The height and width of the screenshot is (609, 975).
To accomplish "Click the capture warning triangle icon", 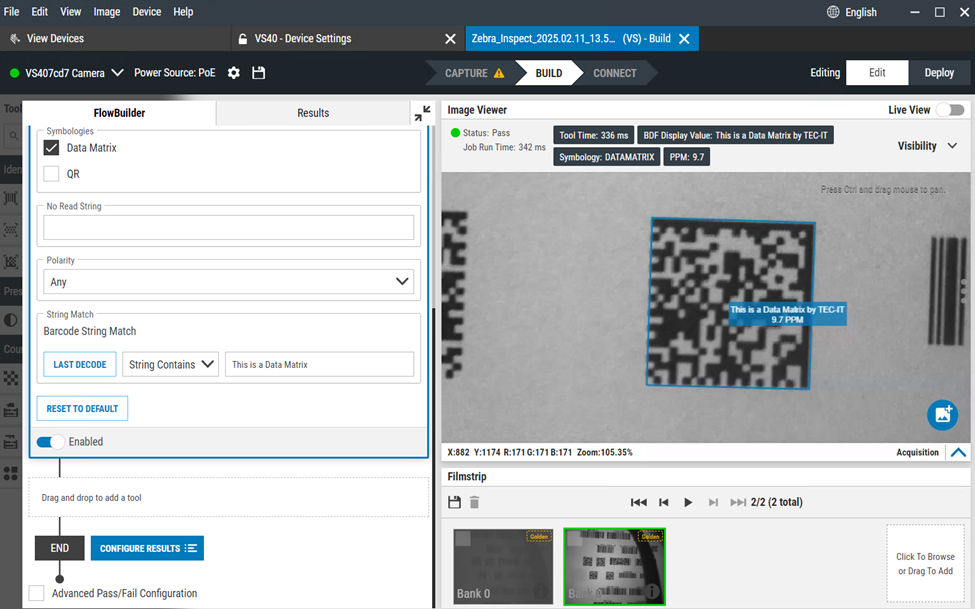I will pos(499,73).
